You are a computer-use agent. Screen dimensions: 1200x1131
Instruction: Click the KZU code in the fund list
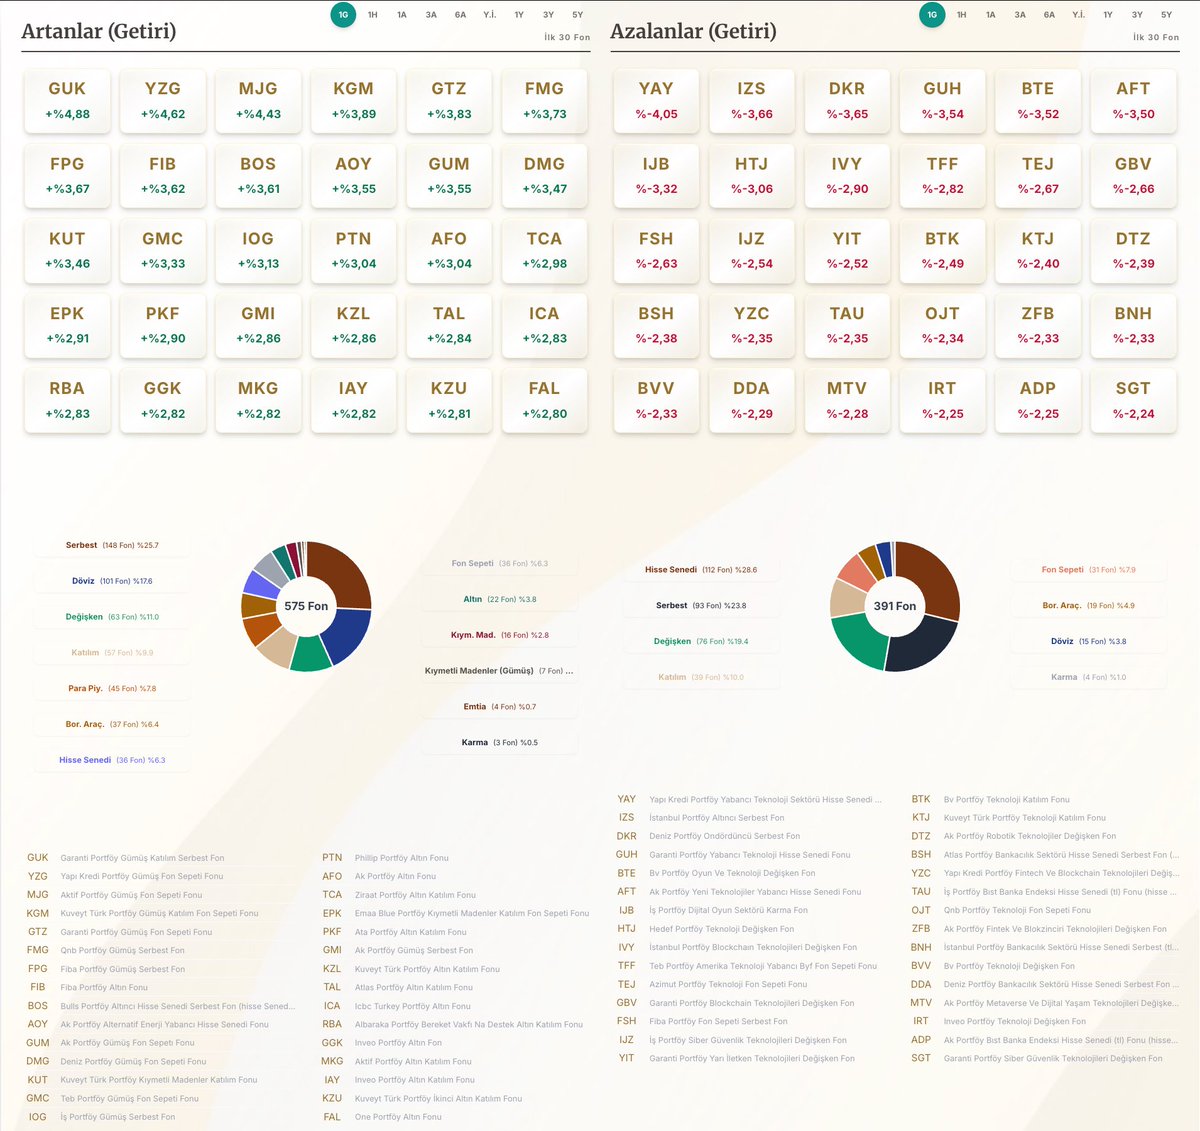pos(332,1098)
